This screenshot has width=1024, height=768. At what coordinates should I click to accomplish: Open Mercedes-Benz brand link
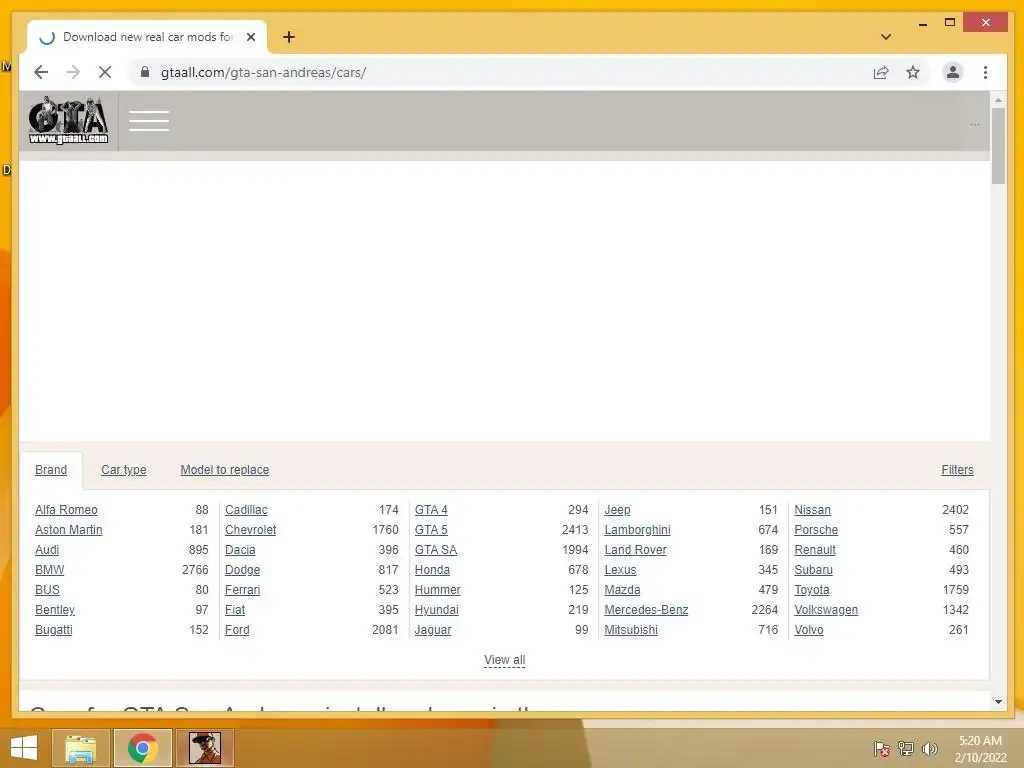646,610
